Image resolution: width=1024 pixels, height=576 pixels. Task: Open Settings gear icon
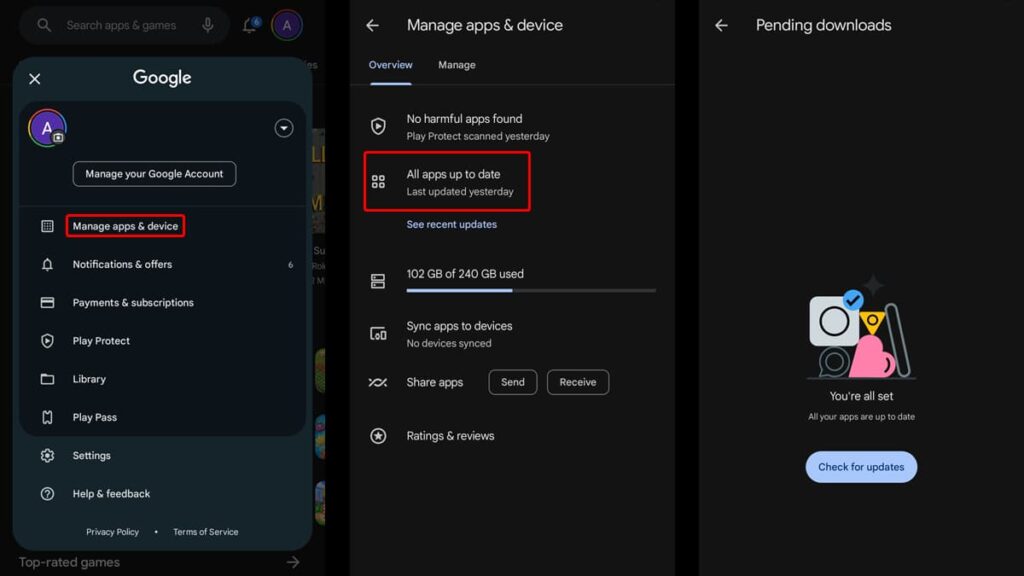point(47,456)
